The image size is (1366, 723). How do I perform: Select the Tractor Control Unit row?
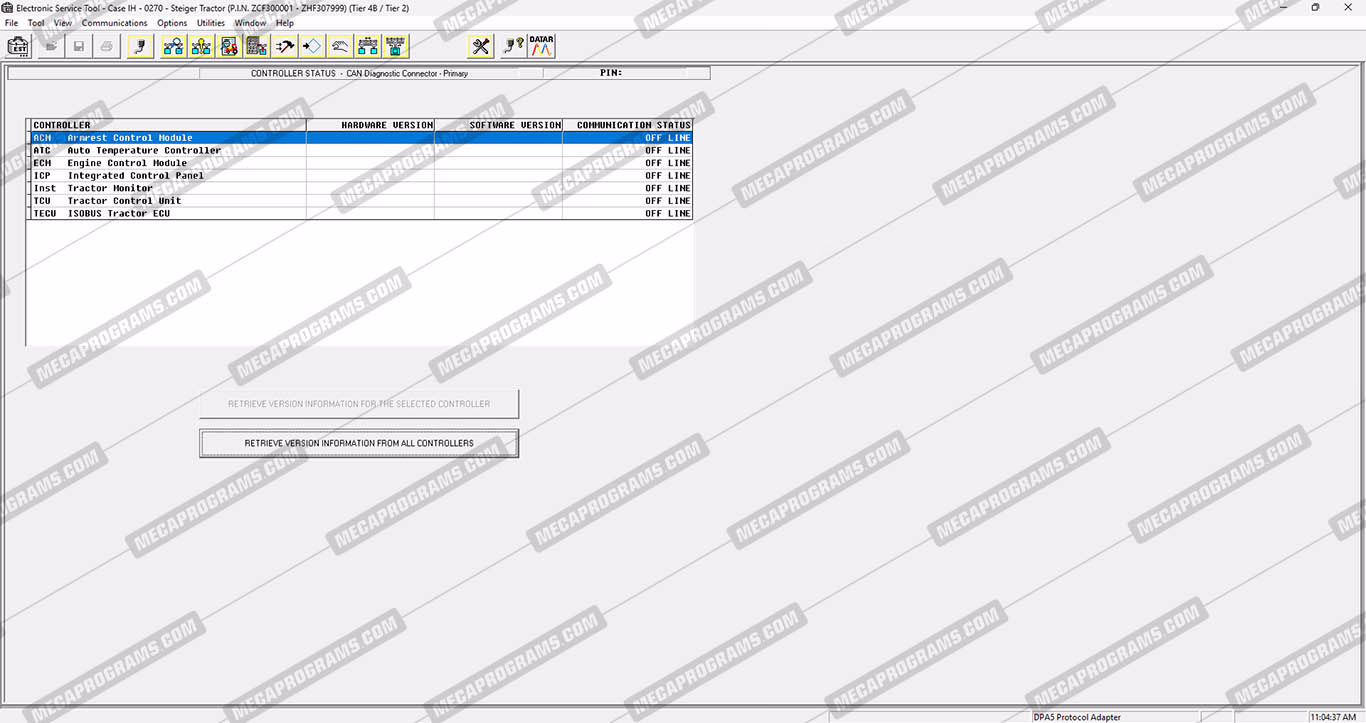pos(124,201)
